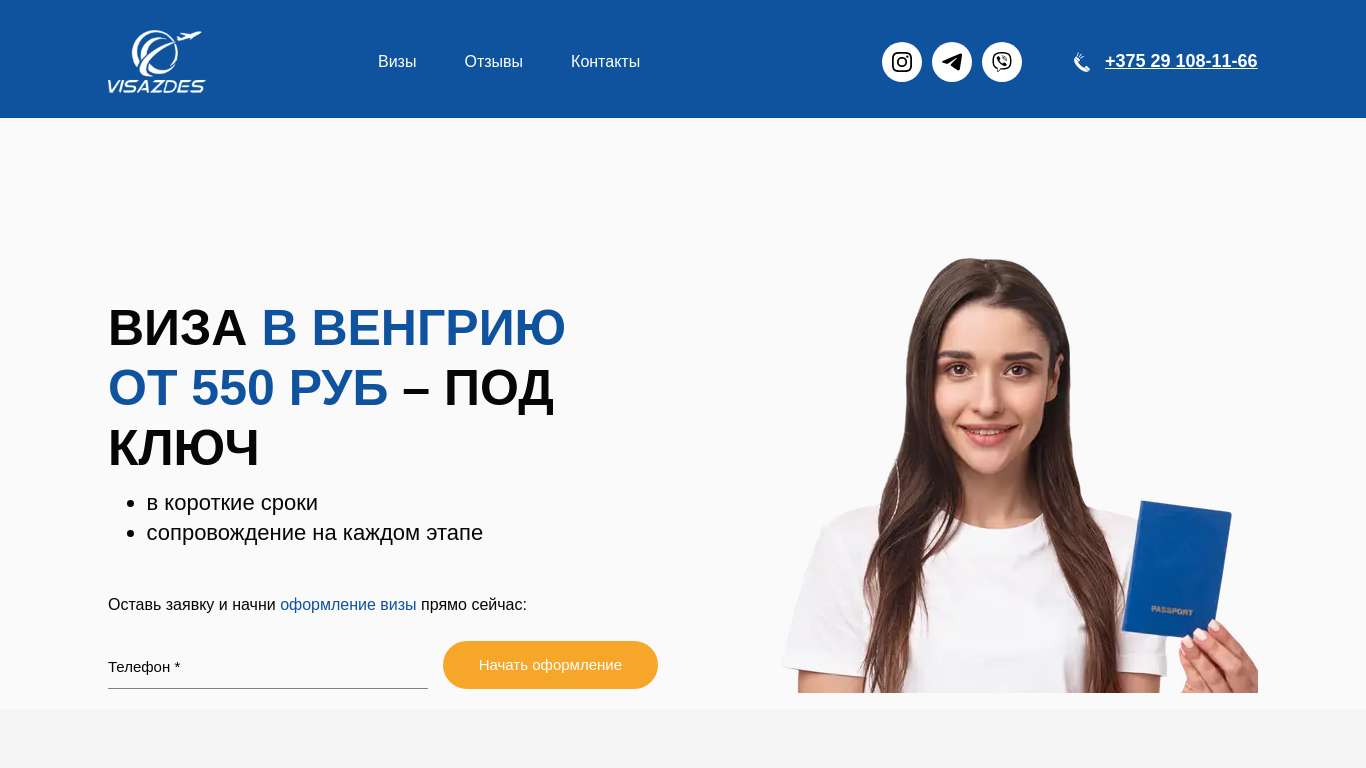Open the Viber messenger icon
The image size is (1366, 768).
[x=1002, y=62]
